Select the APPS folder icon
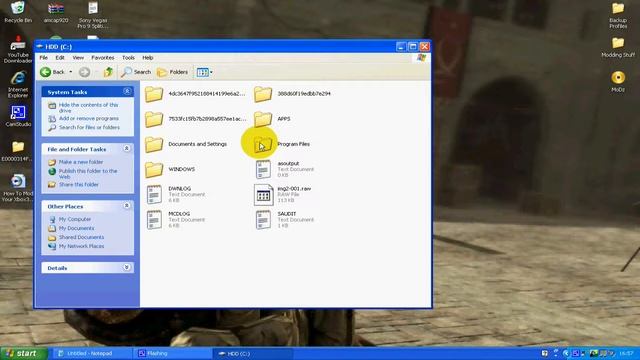The height and width of the screenshot is (360, 640). point(263,119)
